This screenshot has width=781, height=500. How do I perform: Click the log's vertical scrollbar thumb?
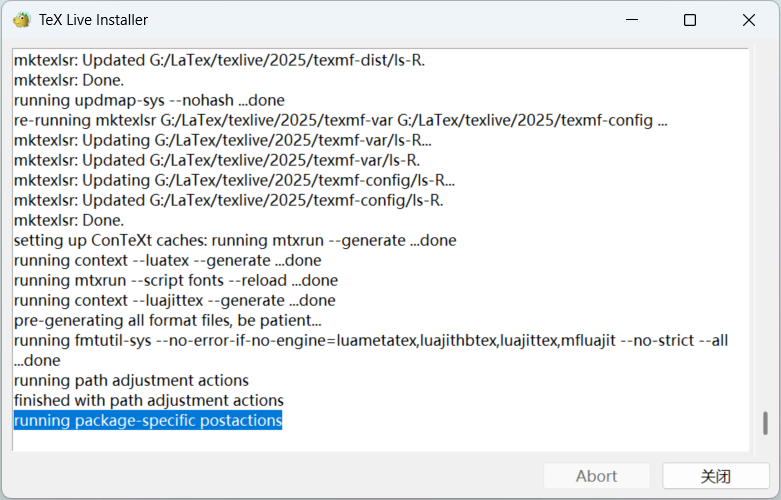point(765,423)
